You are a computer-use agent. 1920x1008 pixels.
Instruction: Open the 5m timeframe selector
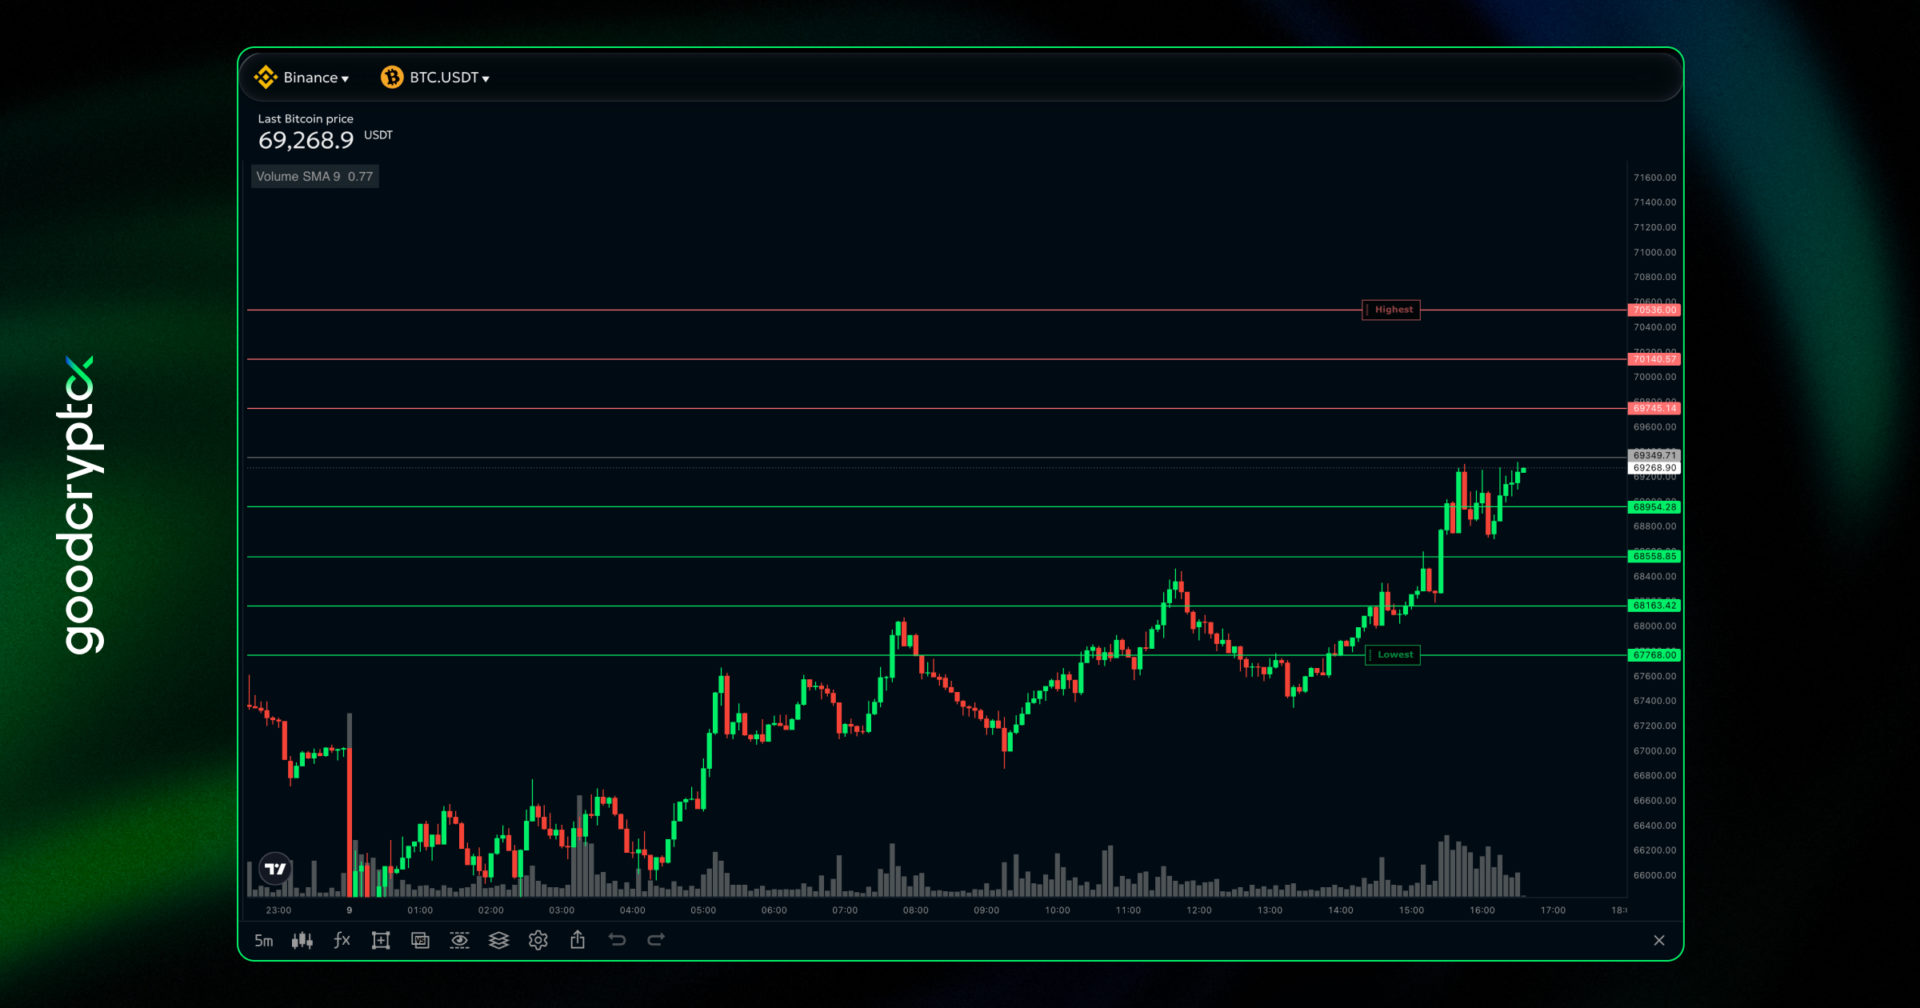(x=263, y=940)
